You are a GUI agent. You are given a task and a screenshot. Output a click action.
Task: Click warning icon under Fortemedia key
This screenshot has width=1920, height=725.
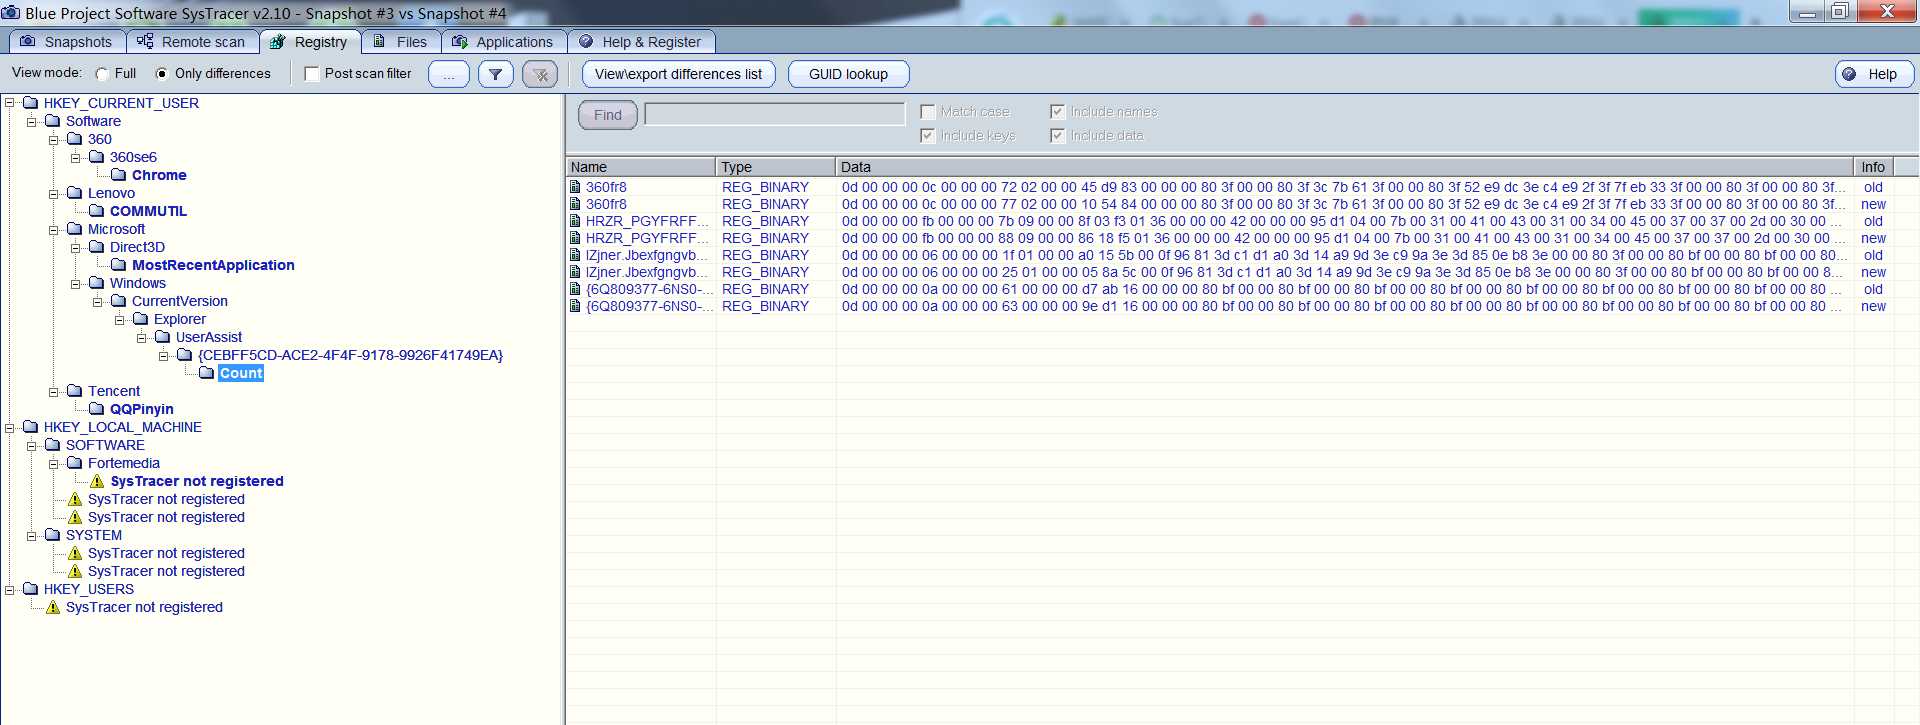click(x=97, y=481)
